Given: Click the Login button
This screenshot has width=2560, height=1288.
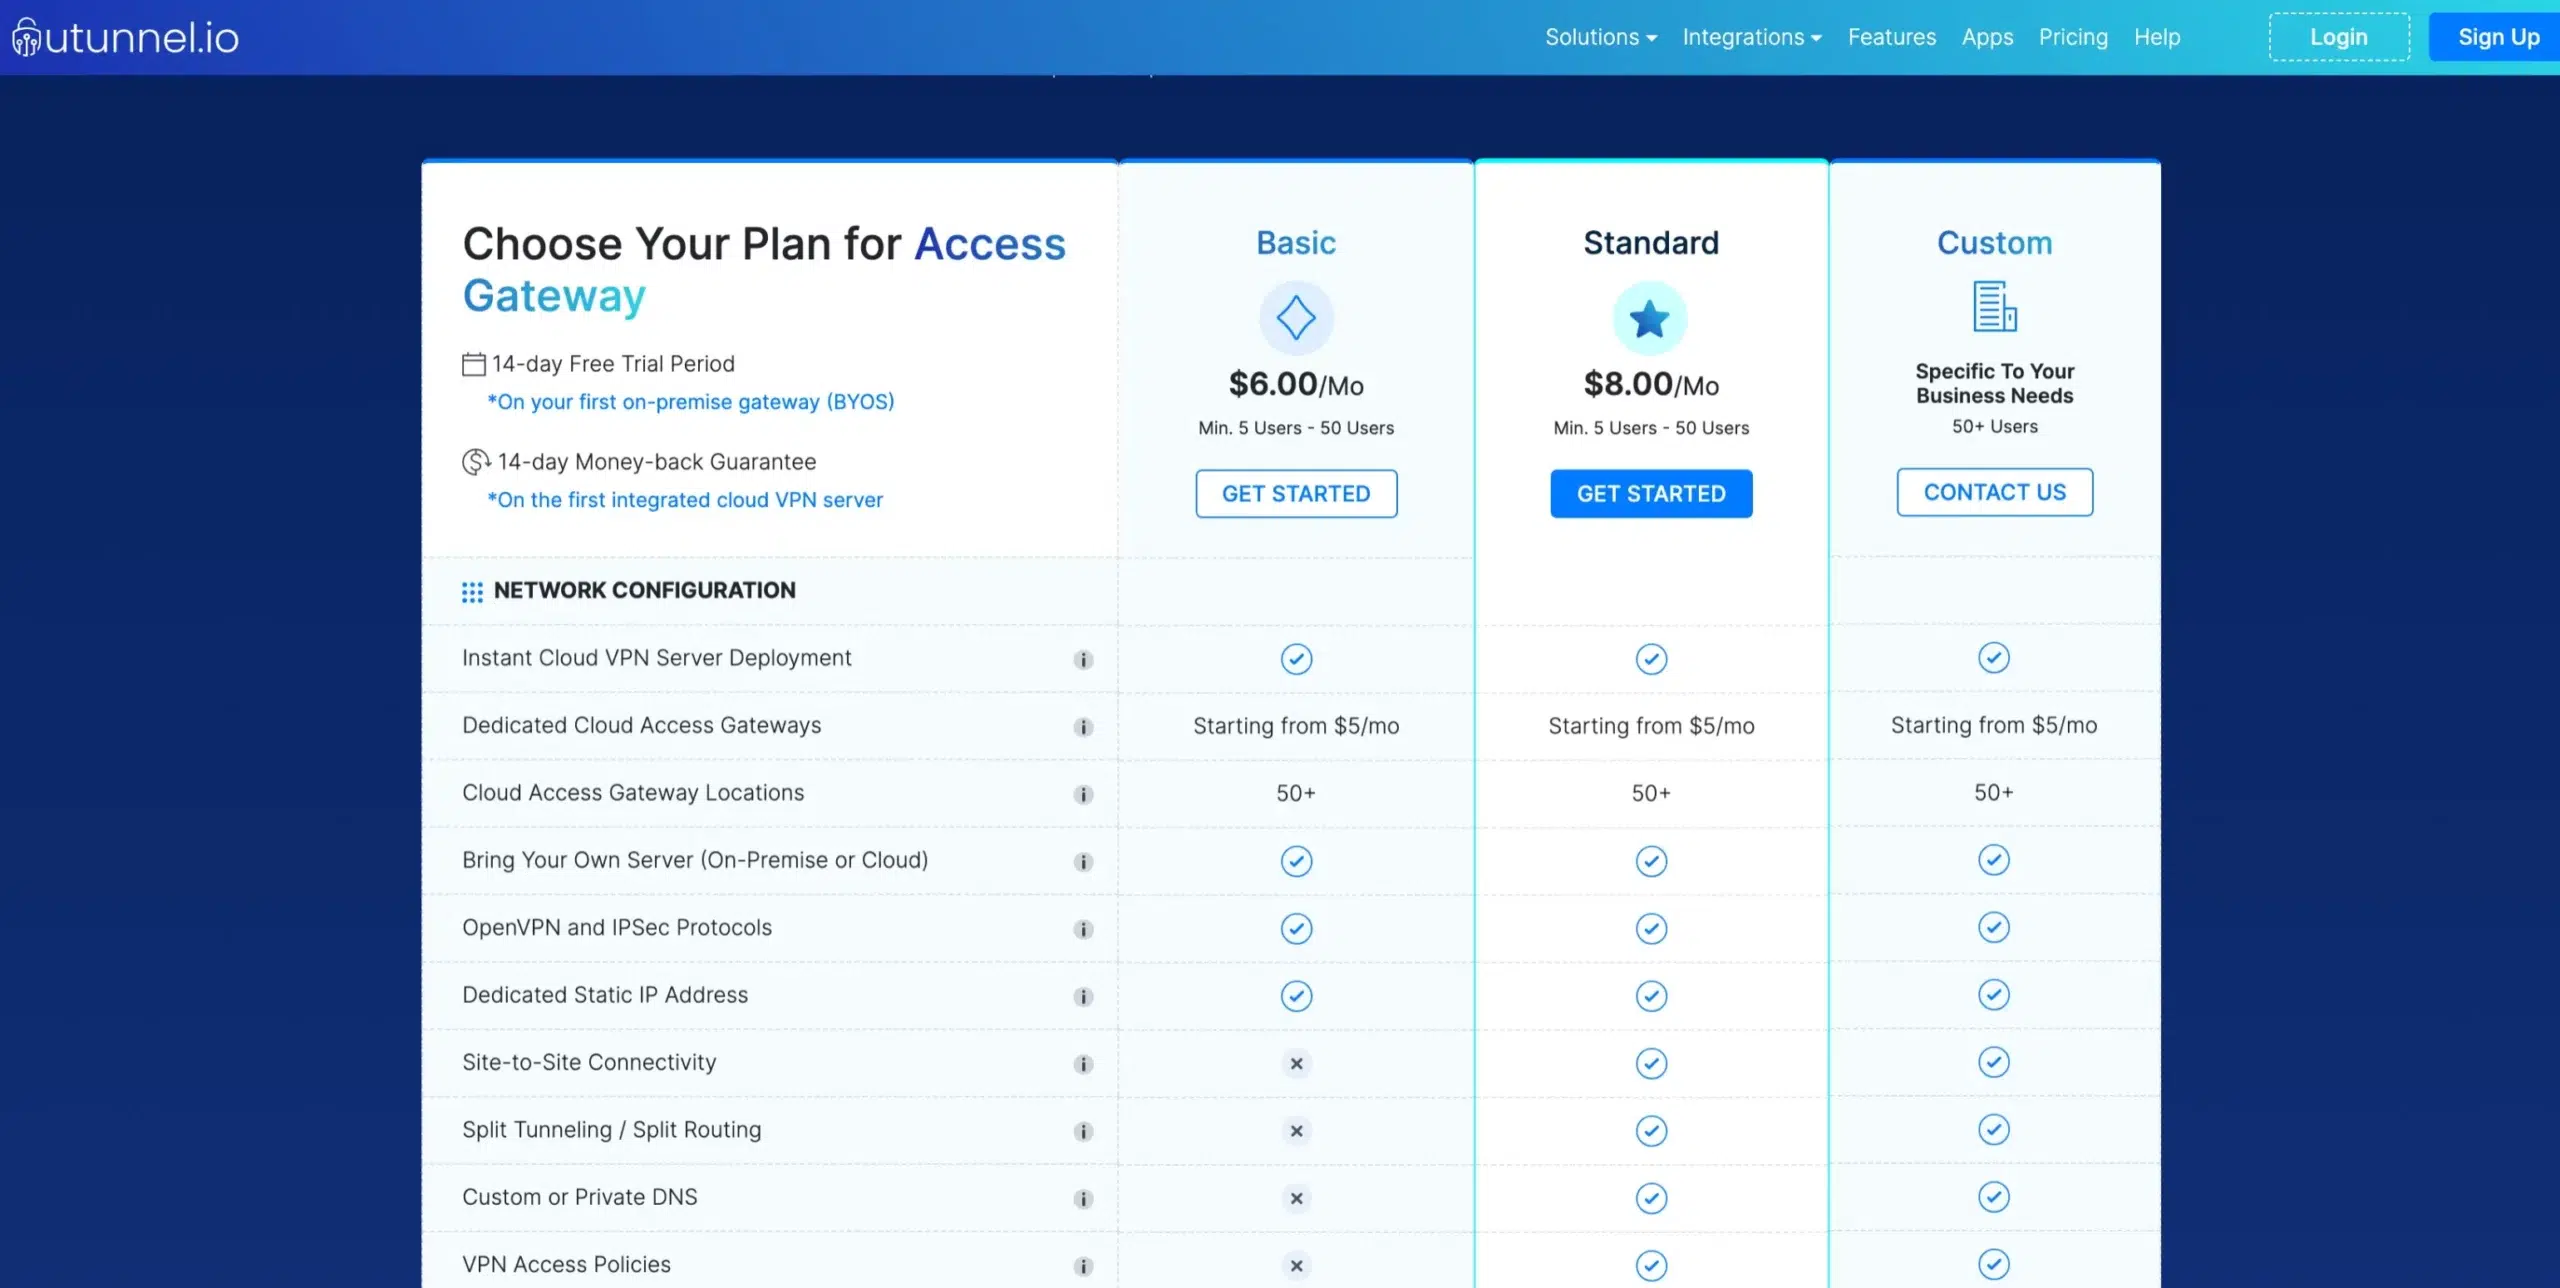Looking at the screenshot, I should coord(2339,37).
